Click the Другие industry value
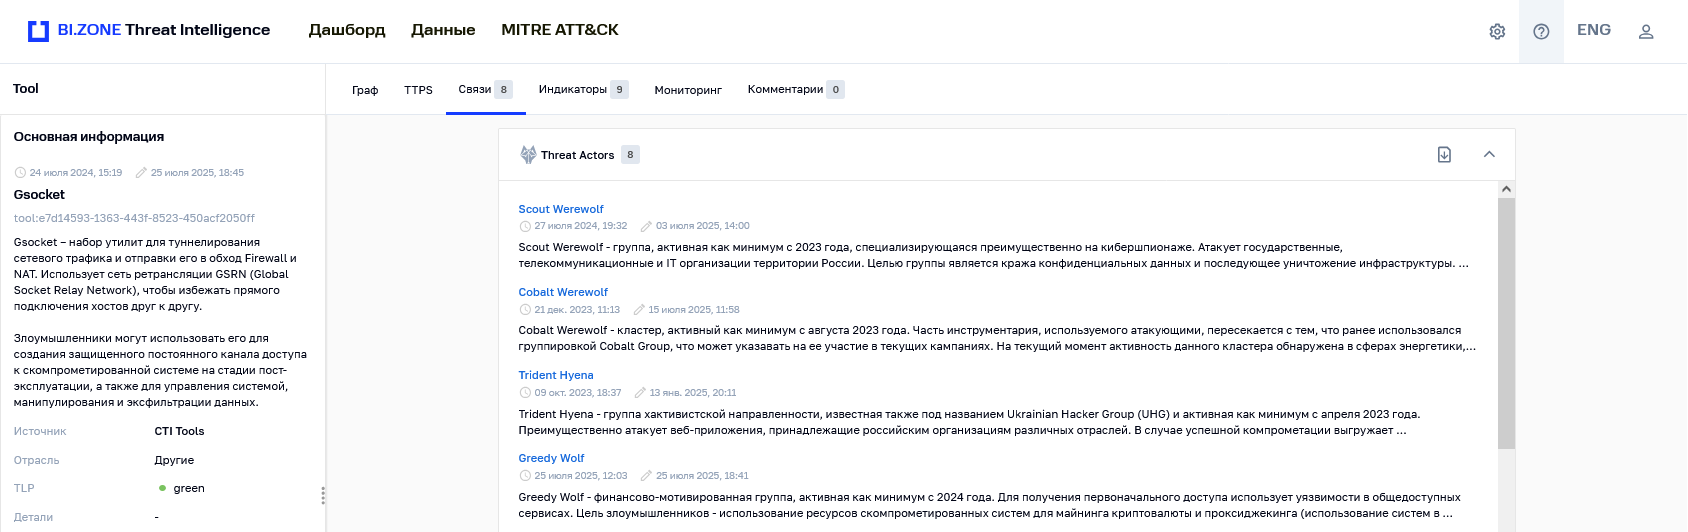Screen dimensions: 1688x532 click(174, 460)
